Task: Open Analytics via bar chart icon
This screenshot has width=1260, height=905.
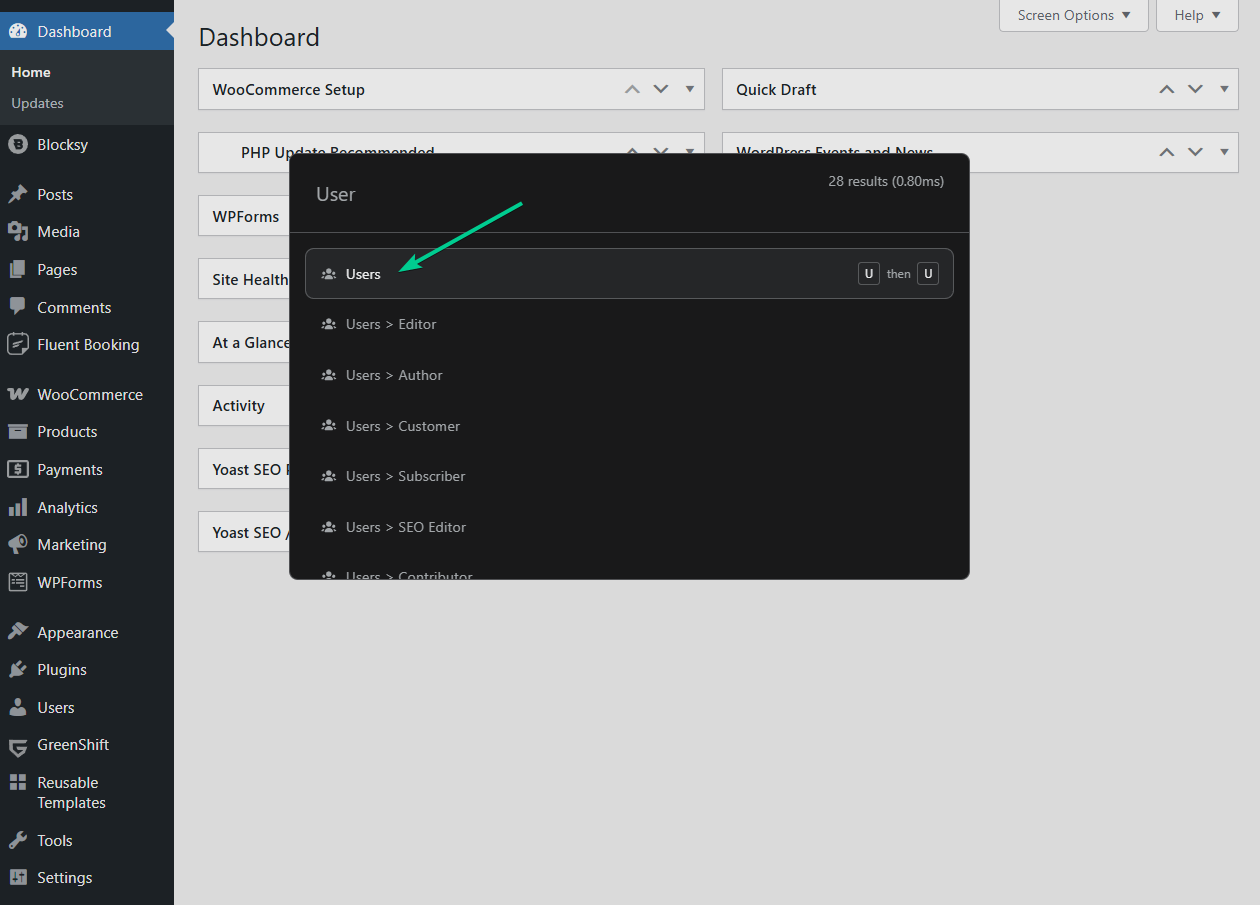Action: (x=18, y=508)
